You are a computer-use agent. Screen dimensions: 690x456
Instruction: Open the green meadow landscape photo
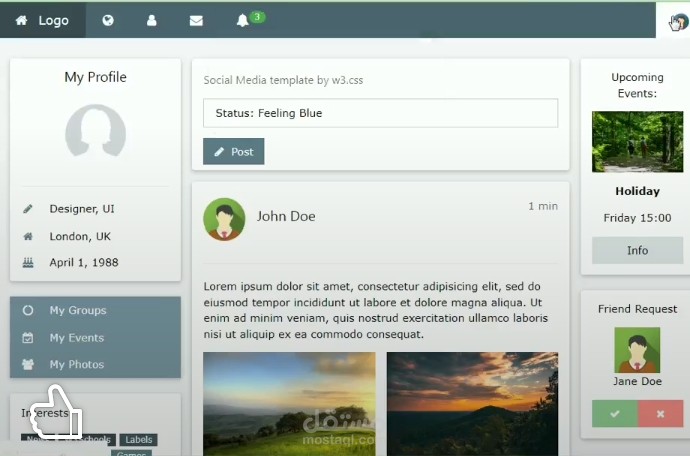tap(290, 404)
